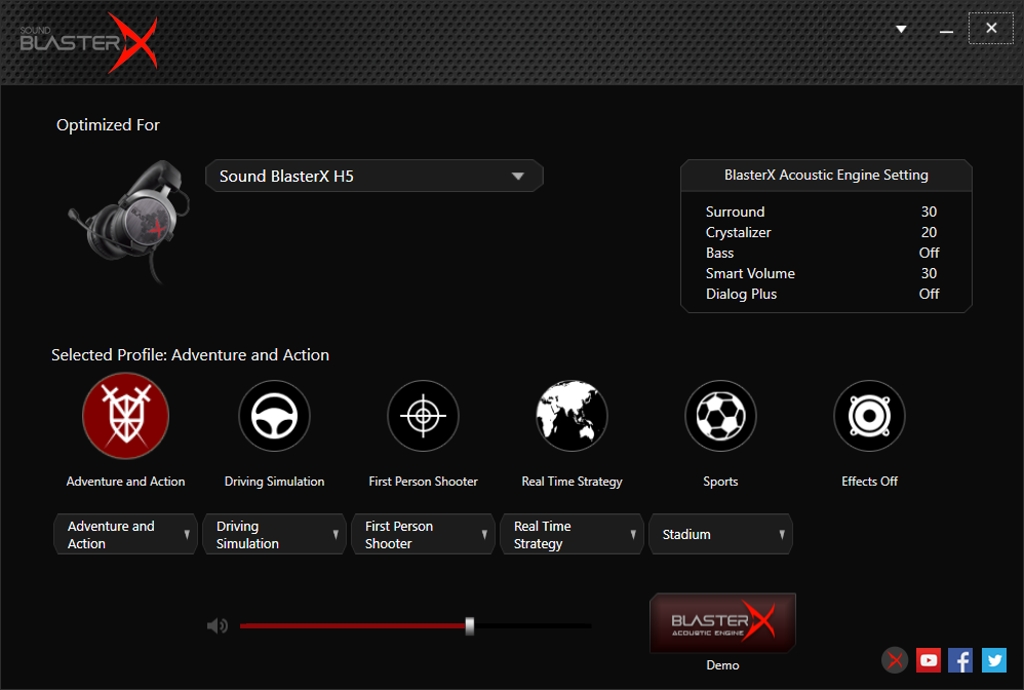Click the red X icon beside YouTube
Image resolution: width=1024 pixels, height=690 pixels.
pyautogui.click(x=895, y=660)
